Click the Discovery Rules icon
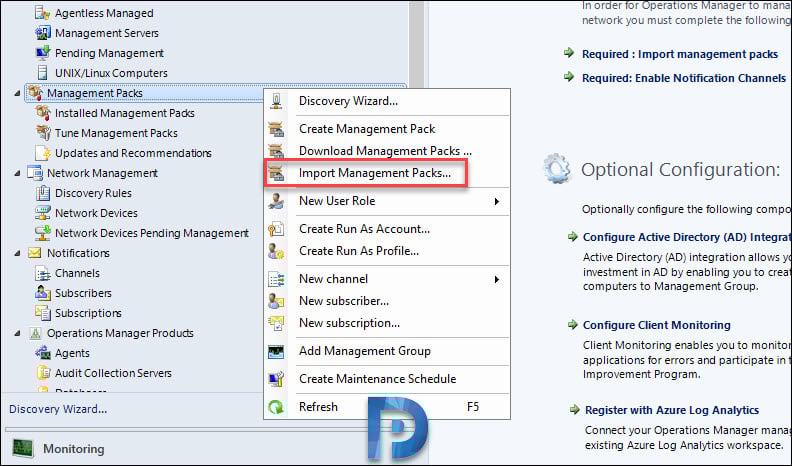This screenshot has width=792, height=466. (43, 193)
